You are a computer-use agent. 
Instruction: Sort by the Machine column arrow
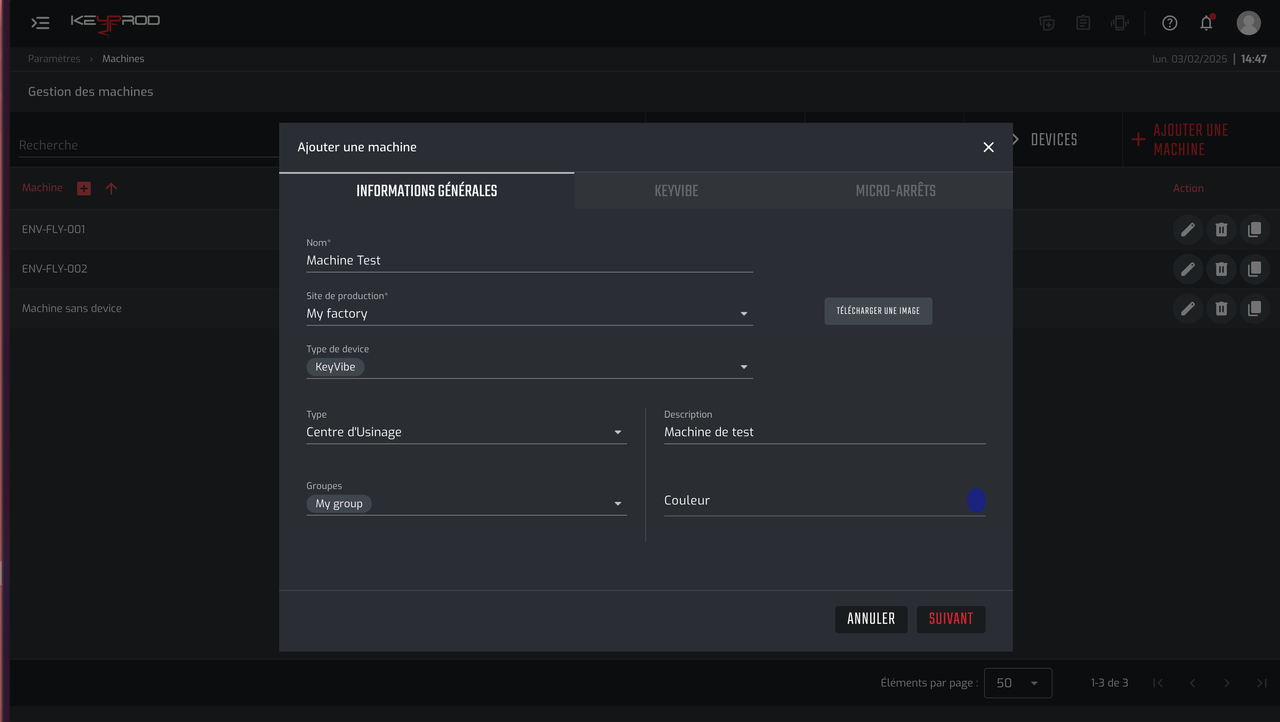111,188
